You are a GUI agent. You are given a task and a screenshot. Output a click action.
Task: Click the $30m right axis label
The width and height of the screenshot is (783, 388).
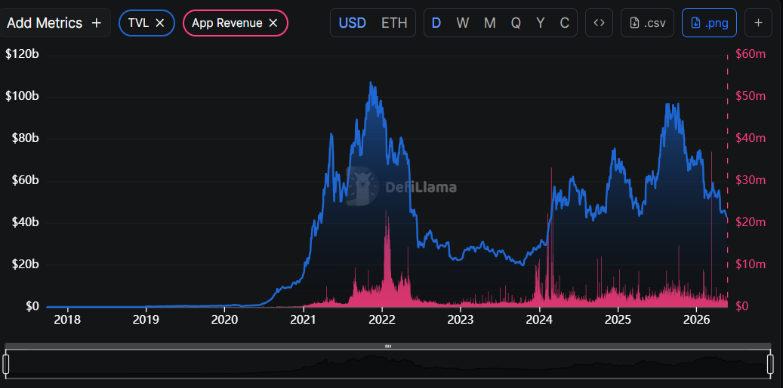751,180
